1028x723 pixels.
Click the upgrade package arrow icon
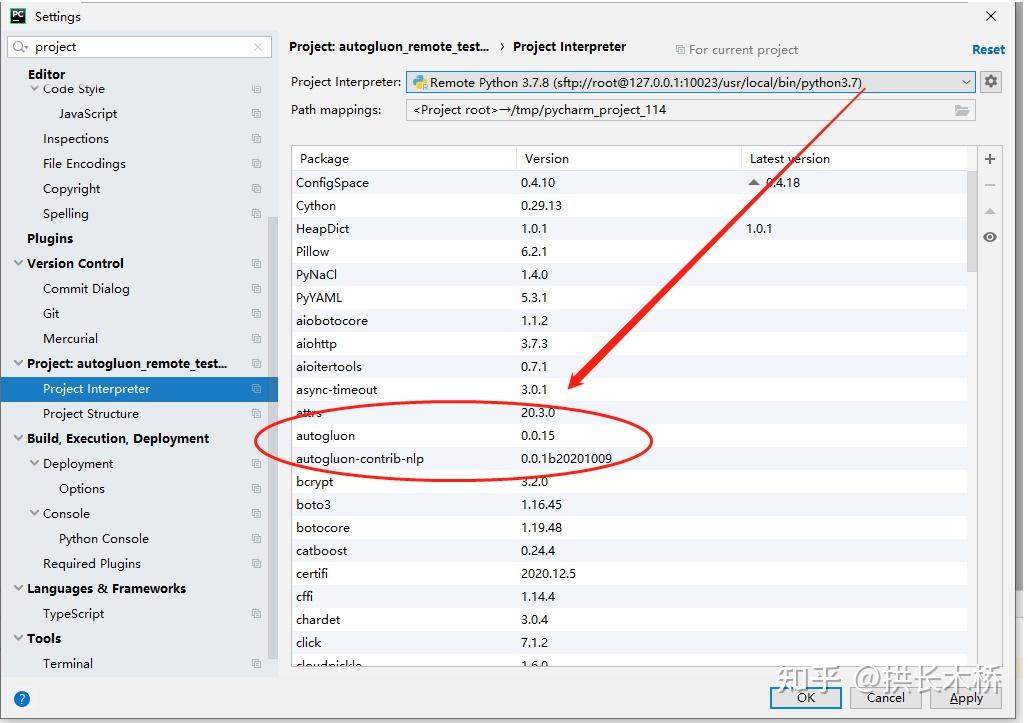coord(989,211)
